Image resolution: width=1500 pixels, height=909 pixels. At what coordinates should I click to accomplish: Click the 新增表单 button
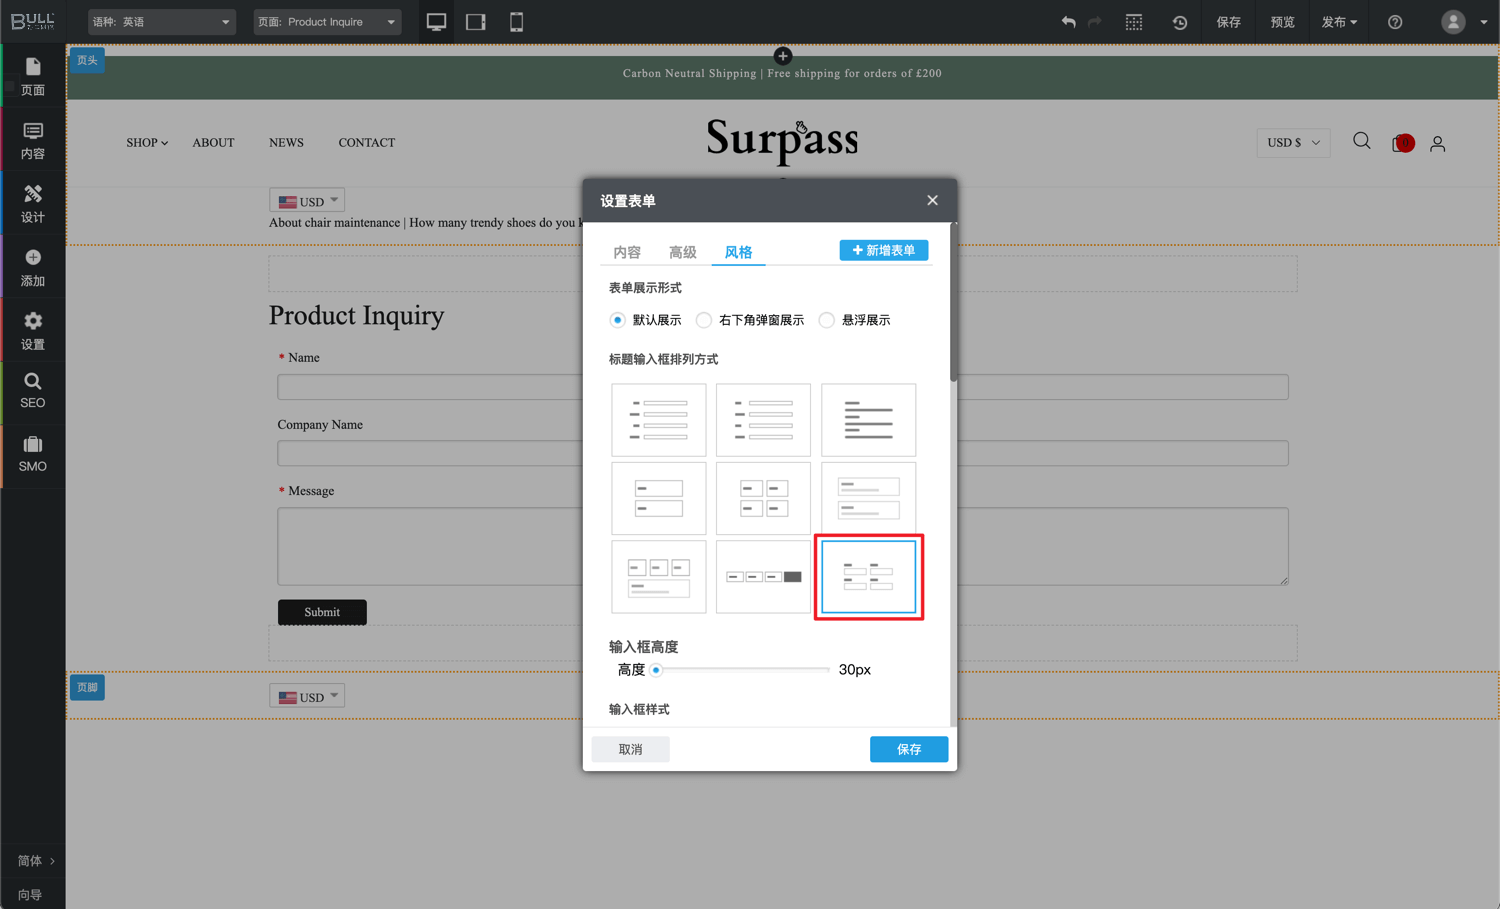coord(884,250)
